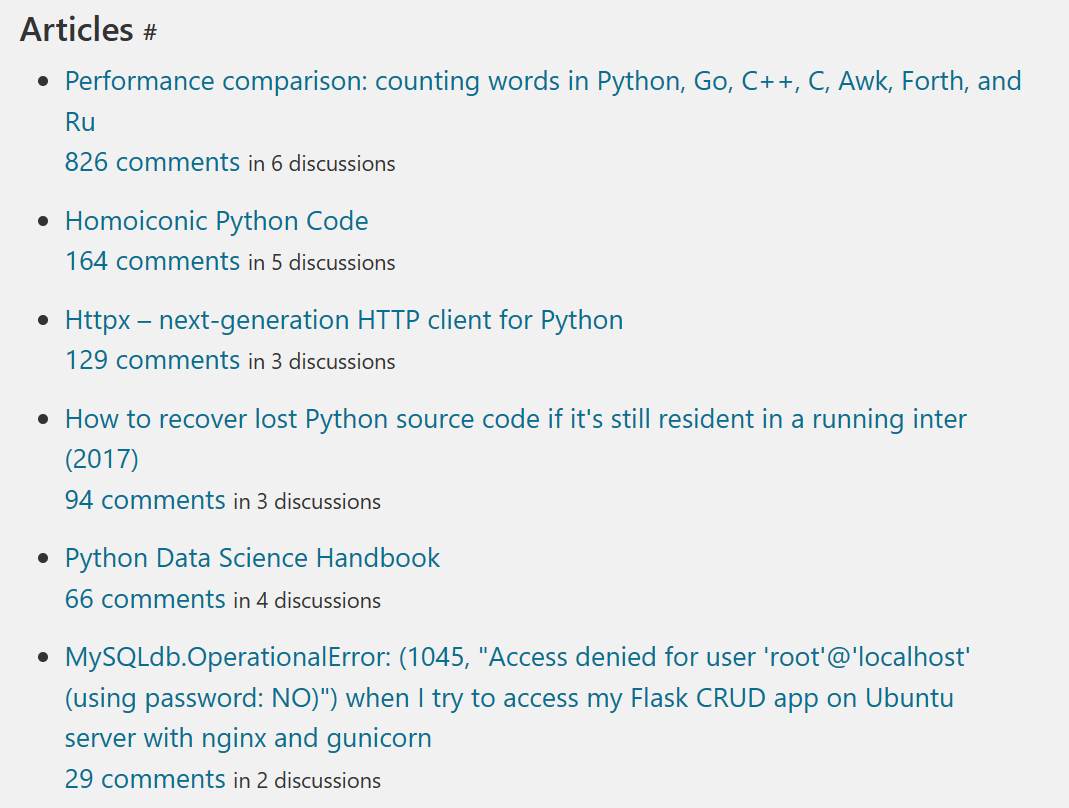Viewport: 1069px width, 808px height.
Task: Click the 'in 4 discussions' text
Action: [x=307, y=601]
